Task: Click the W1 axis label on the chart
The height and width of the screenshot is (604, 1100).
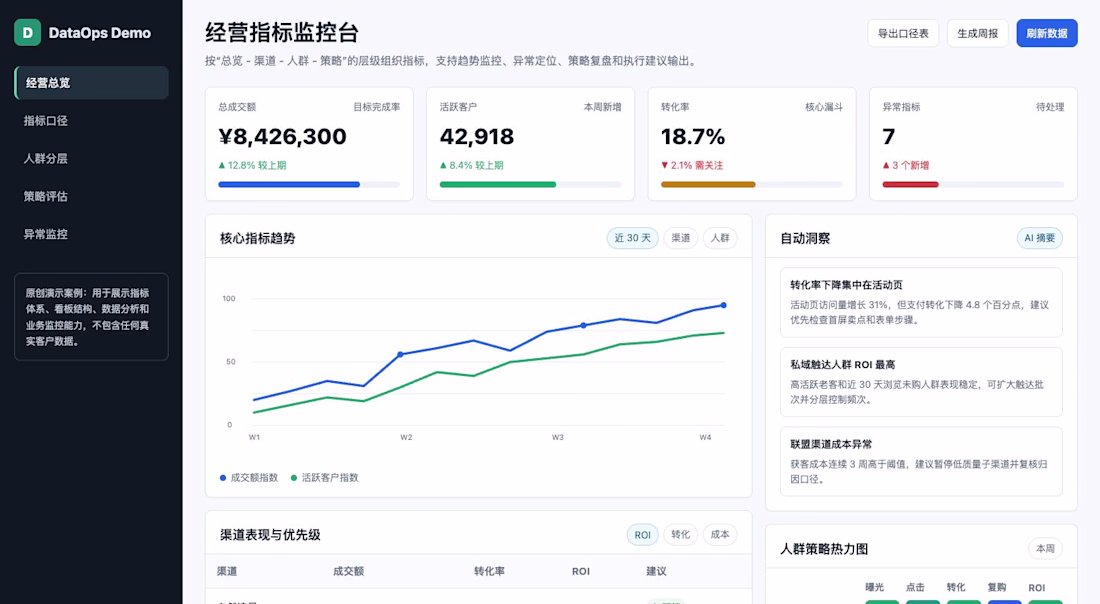Action: point(254,437)
